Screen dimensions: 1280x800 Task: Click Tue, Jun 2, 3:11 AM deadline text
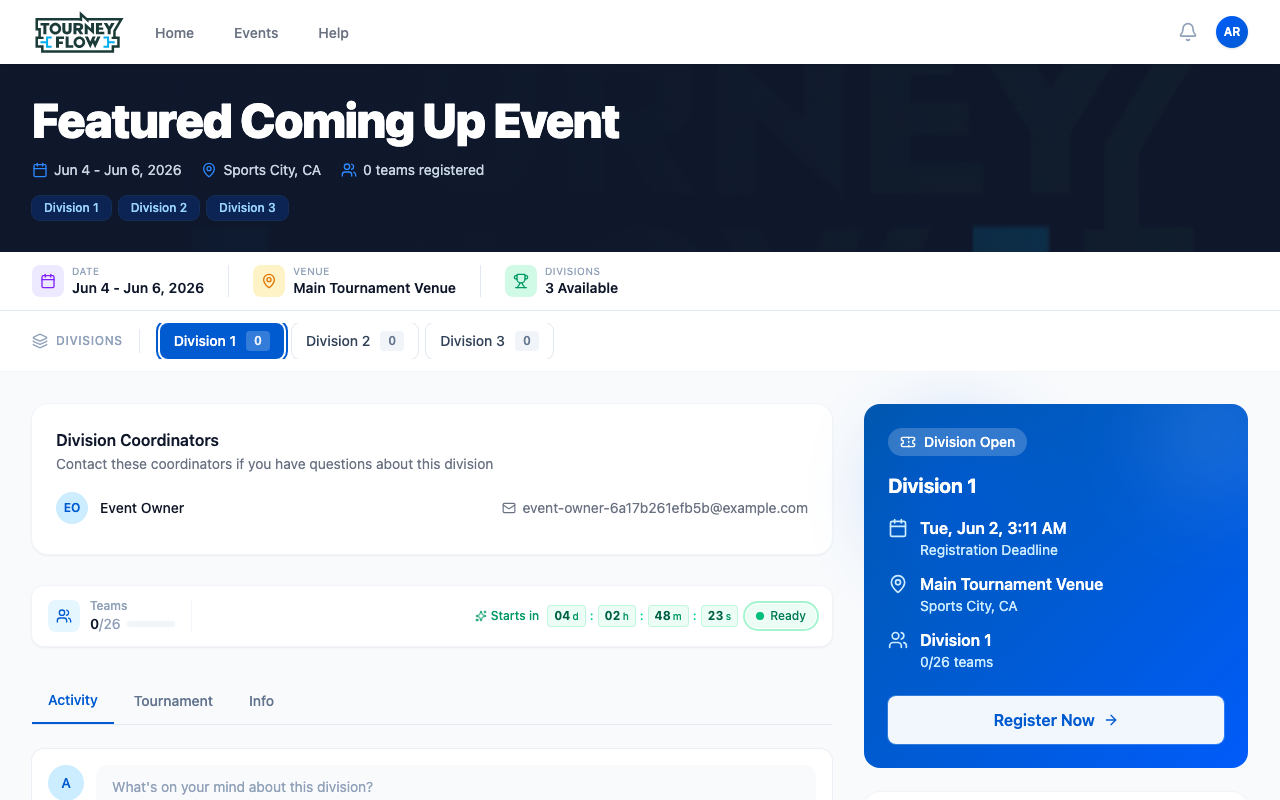pyautogui.click(x=993, y=528)
